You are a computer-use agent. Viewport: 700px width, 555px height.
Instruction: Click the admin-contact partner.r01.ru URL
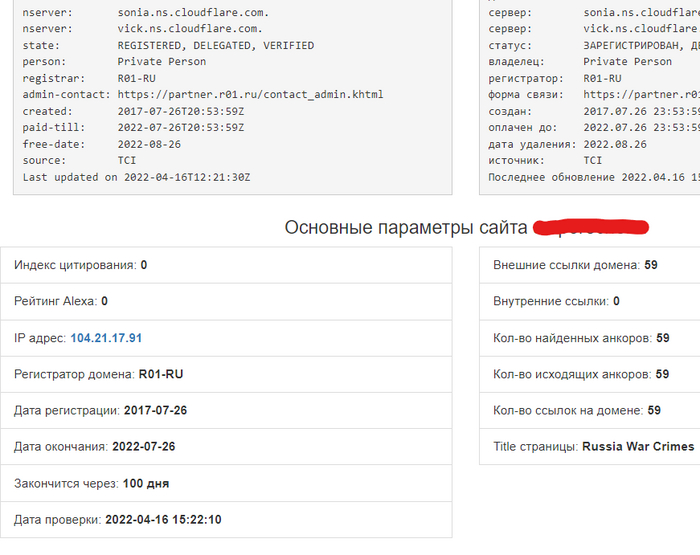[250, 95]
